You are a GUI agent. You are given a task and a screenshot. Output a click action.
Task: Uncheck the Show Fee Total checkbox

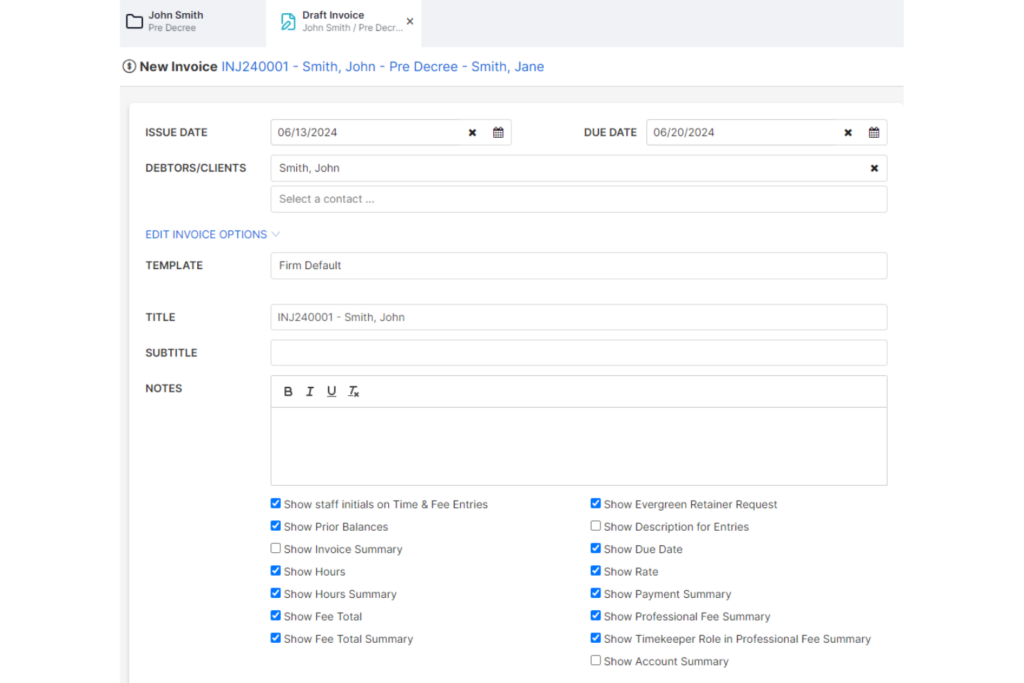pos(276,616)
